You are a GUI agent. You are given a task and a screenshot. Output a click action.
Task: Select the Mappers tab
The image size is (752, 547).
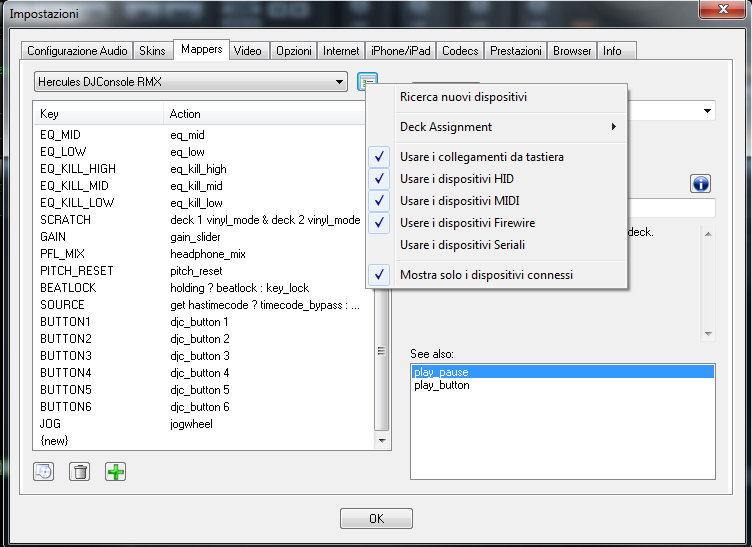click(201, 49)
